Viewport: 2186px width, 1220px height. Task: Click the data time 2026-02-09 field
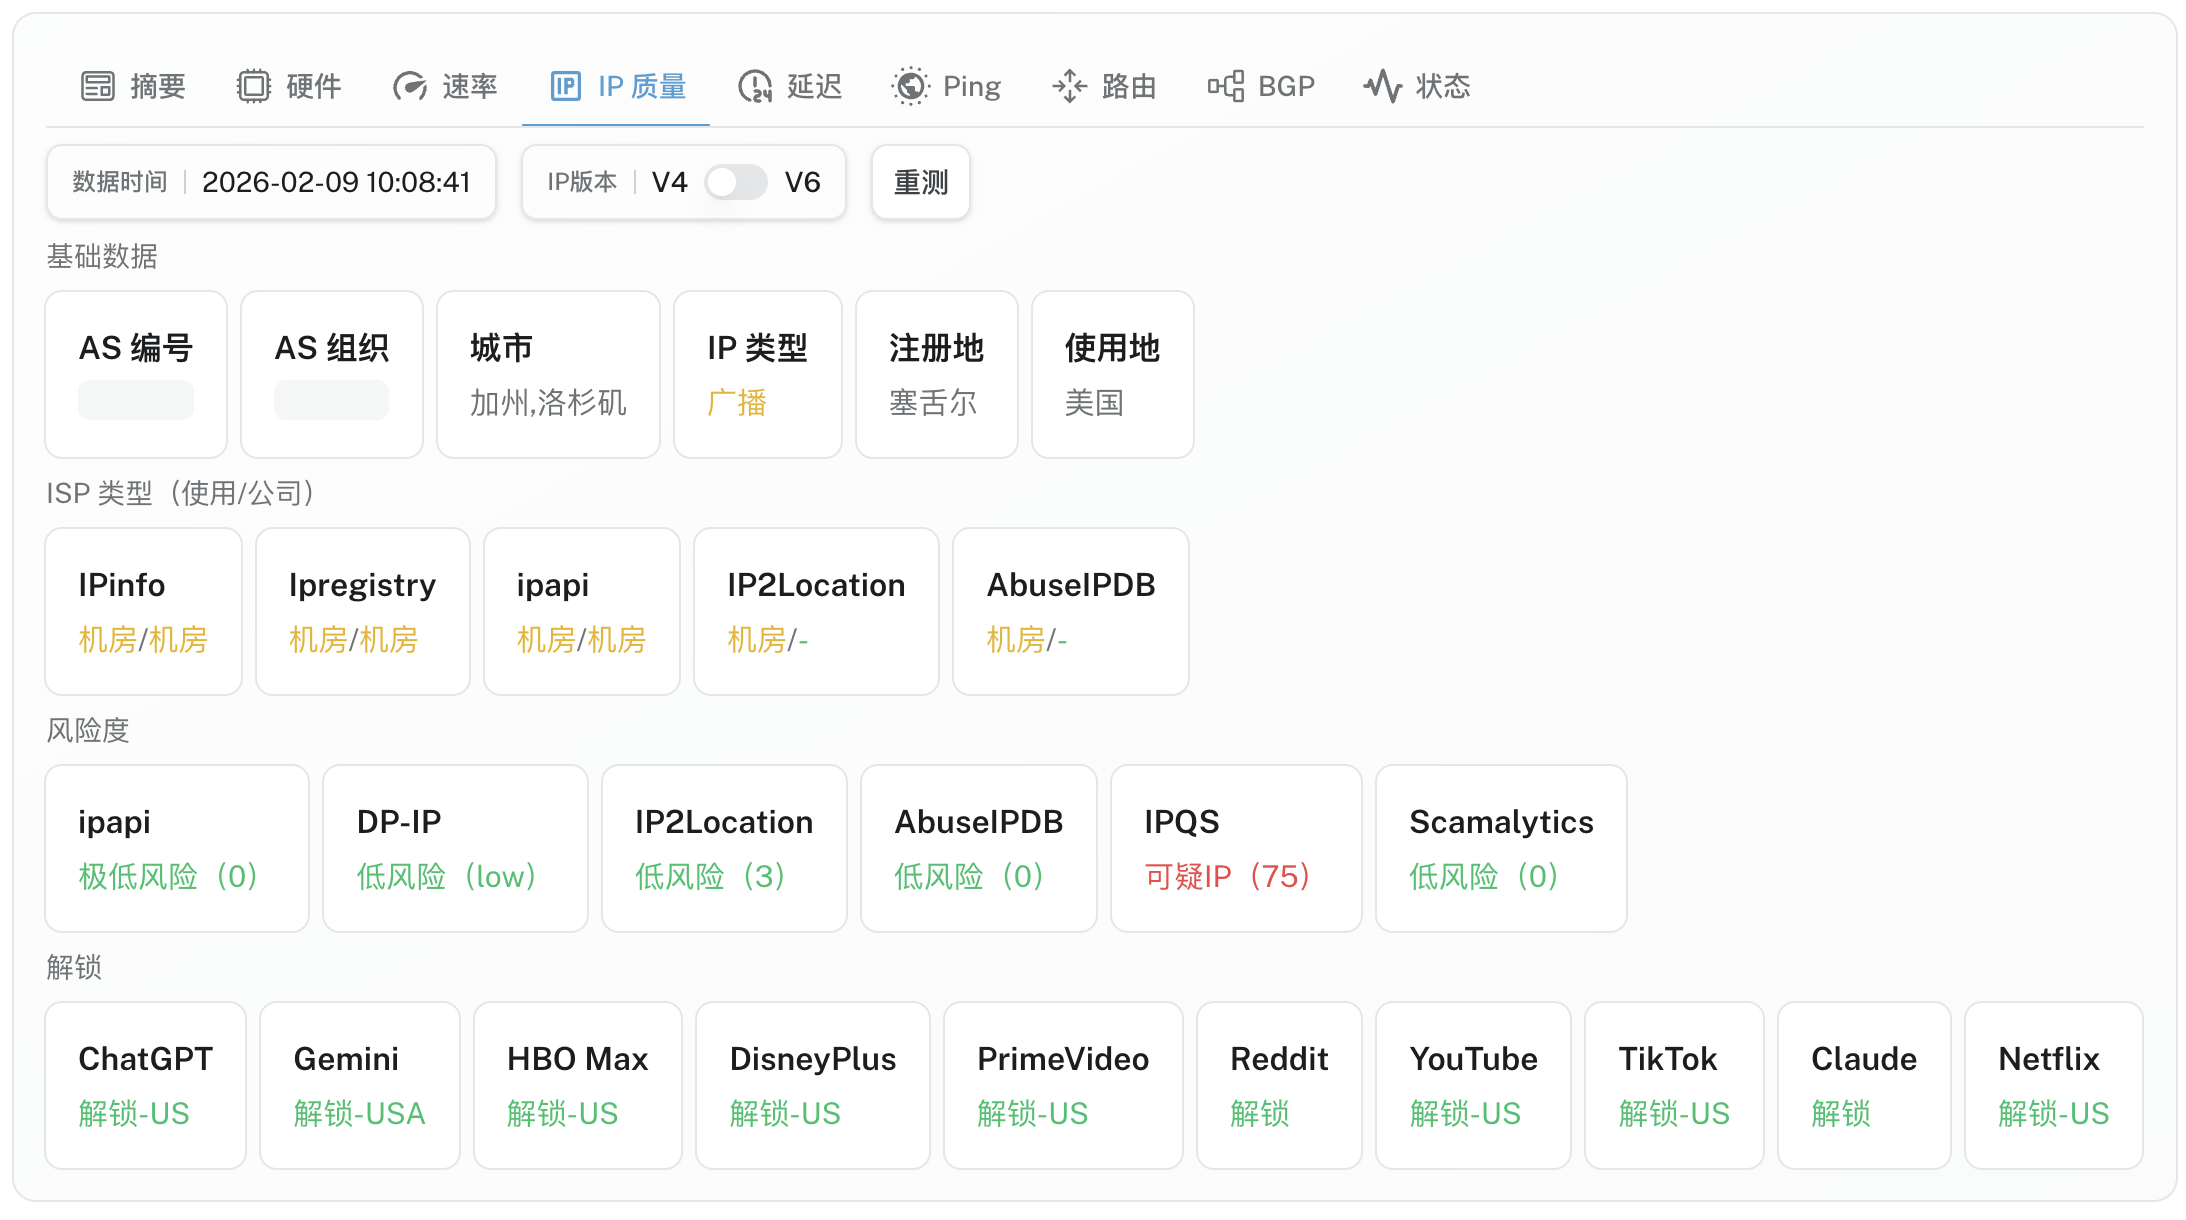335,182
